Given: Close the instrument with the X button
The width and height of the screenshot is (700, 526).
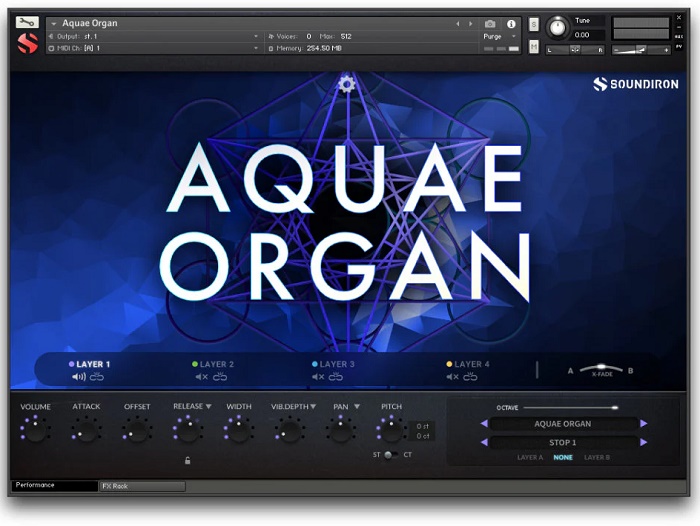Looking at the screenshot, I should pyautogui.click(x=679, y=18).
